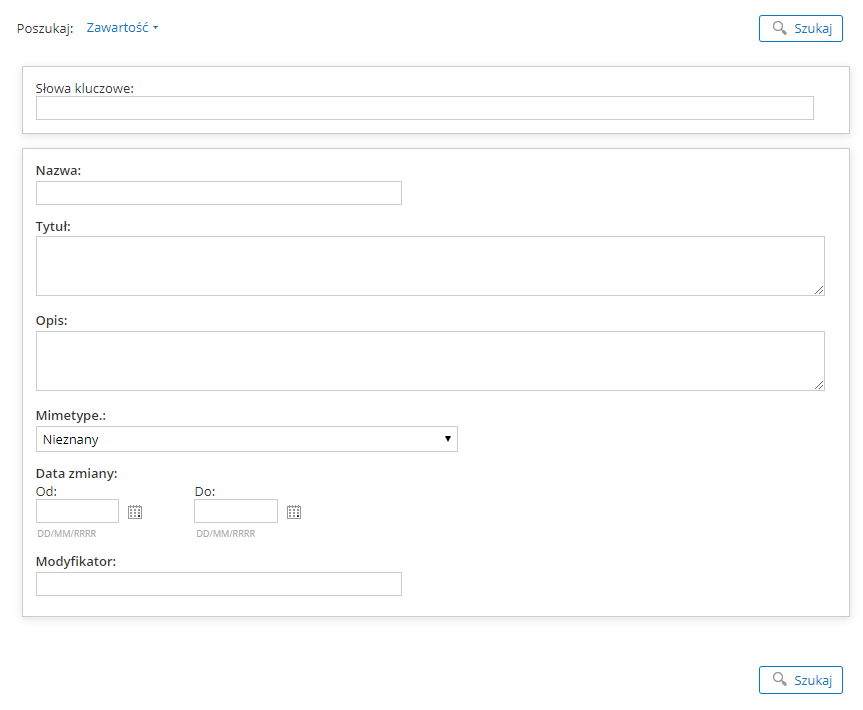The image size is (863, 710).
Task: Focus the Słowa kluczowe input field
Action: (x=424, y=108)
